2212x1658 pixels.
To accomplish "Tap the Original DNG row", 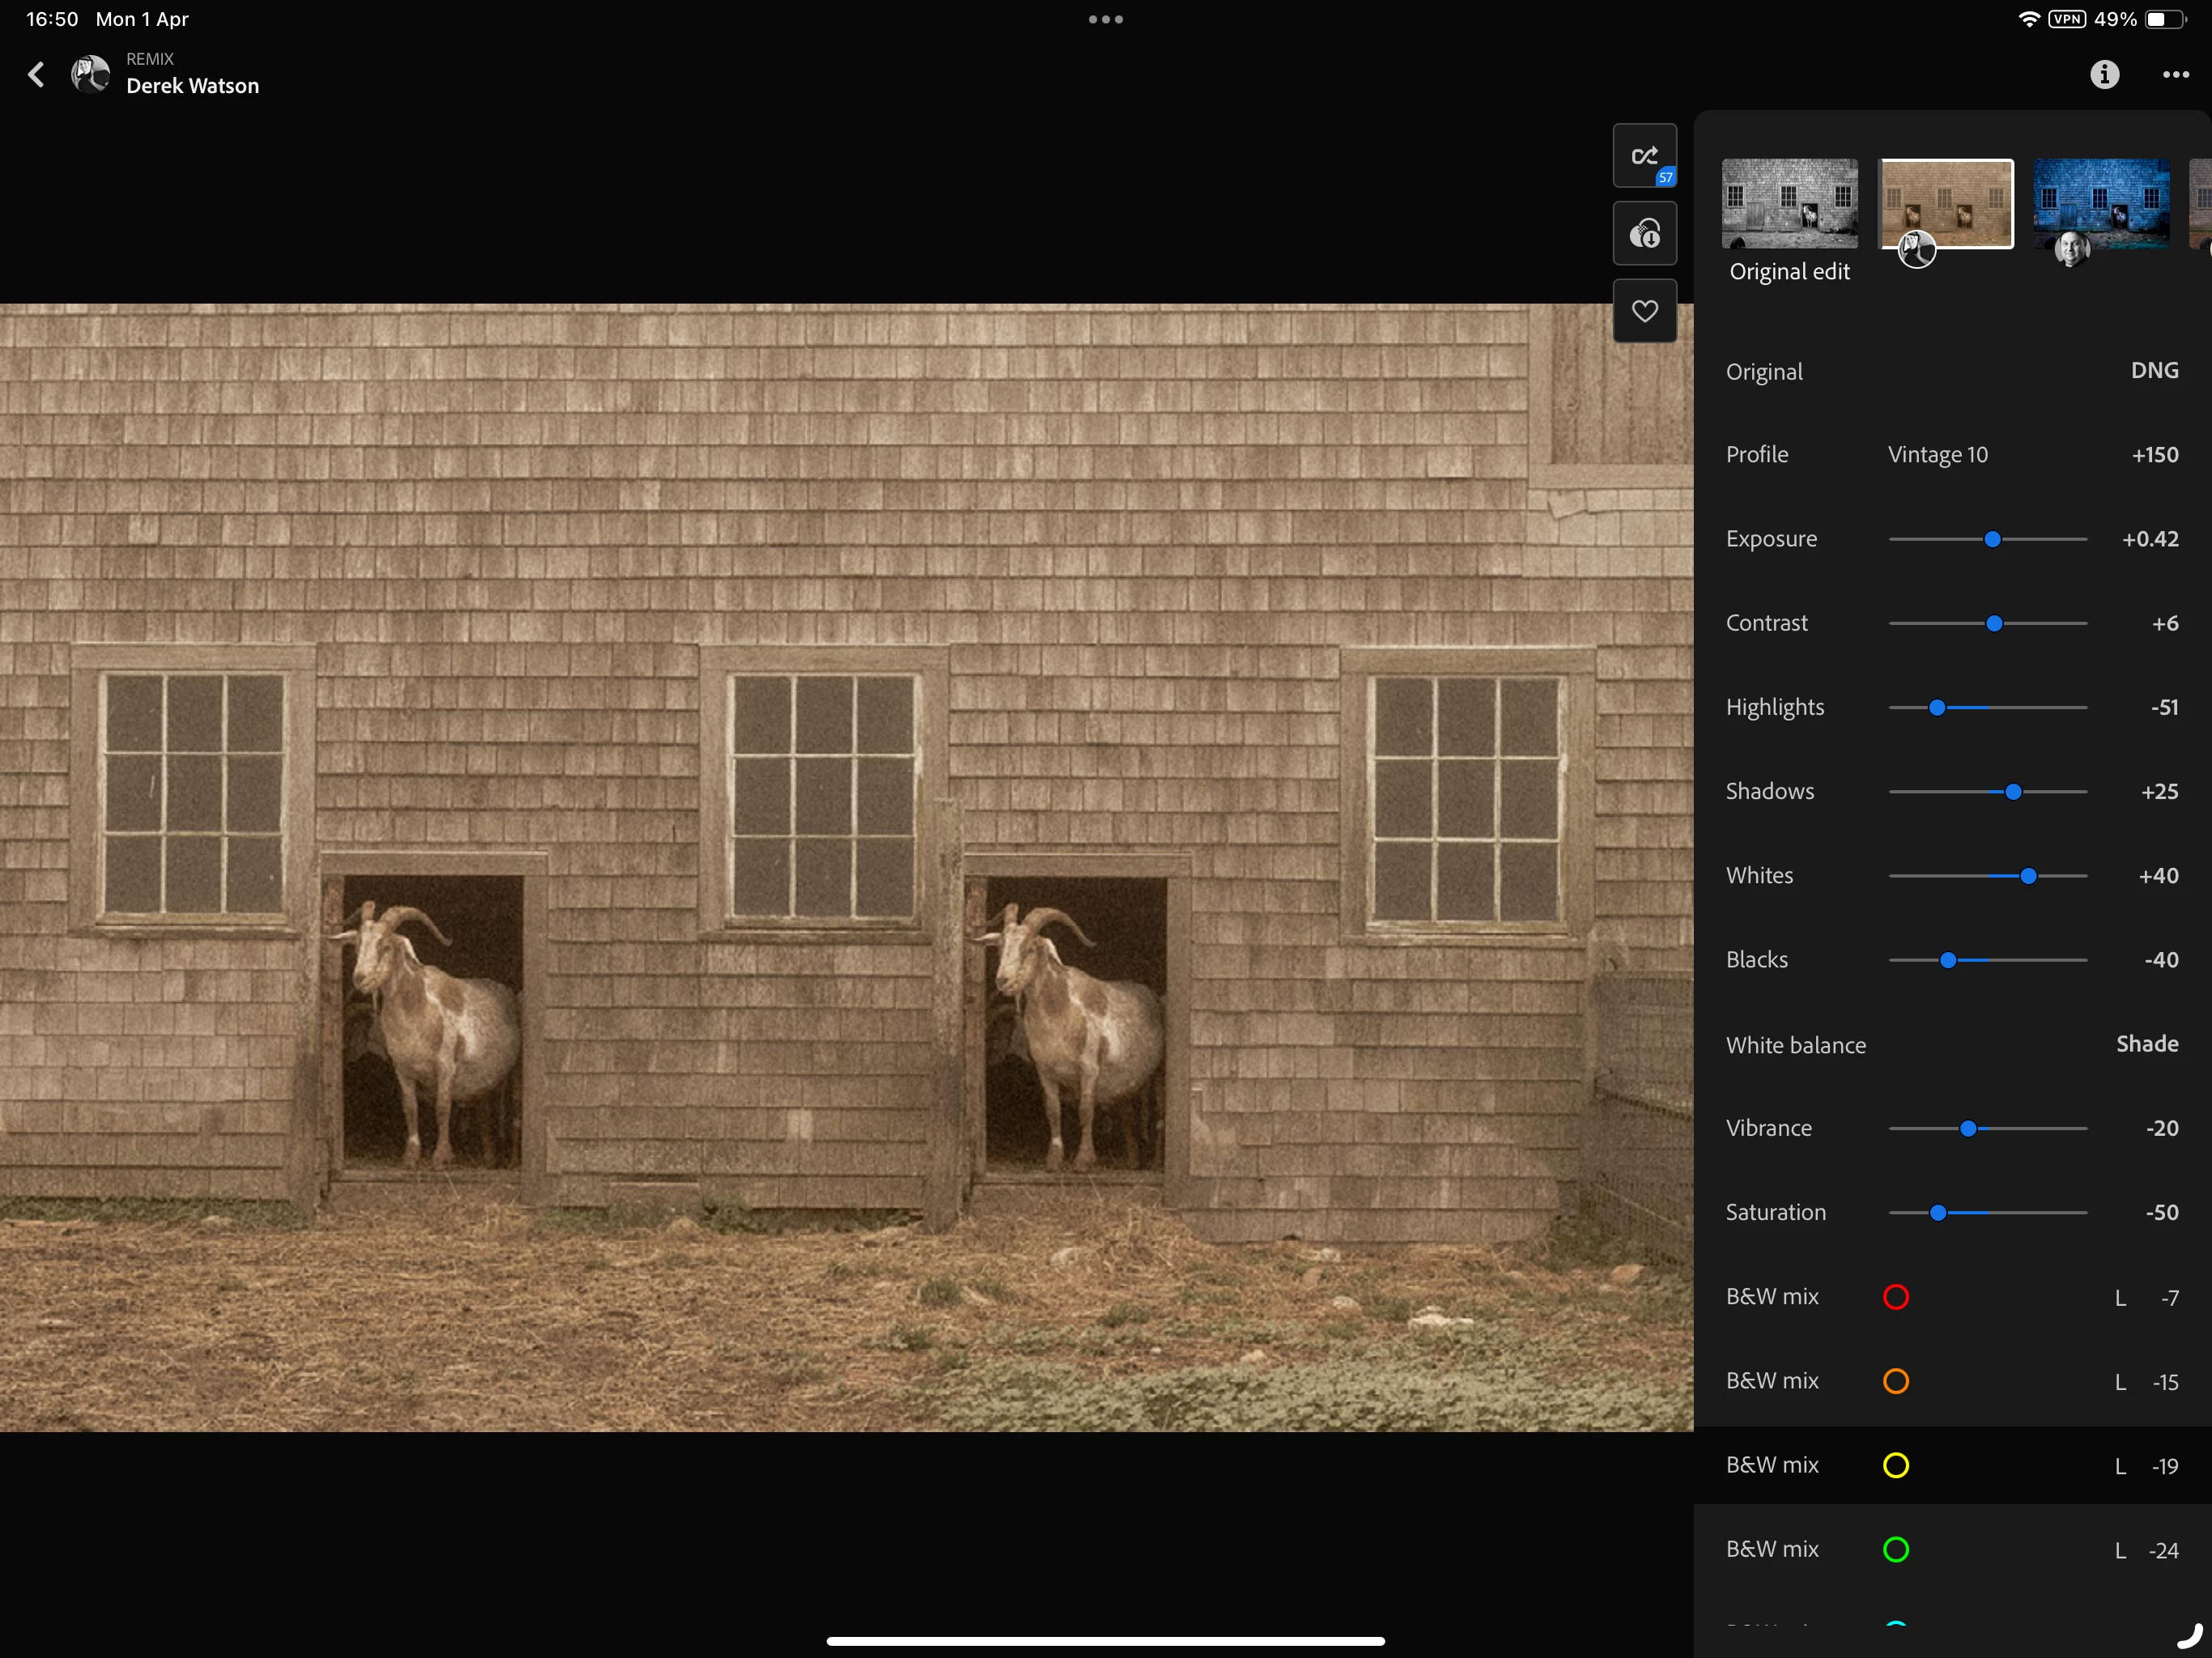I will pos(1950,371).
